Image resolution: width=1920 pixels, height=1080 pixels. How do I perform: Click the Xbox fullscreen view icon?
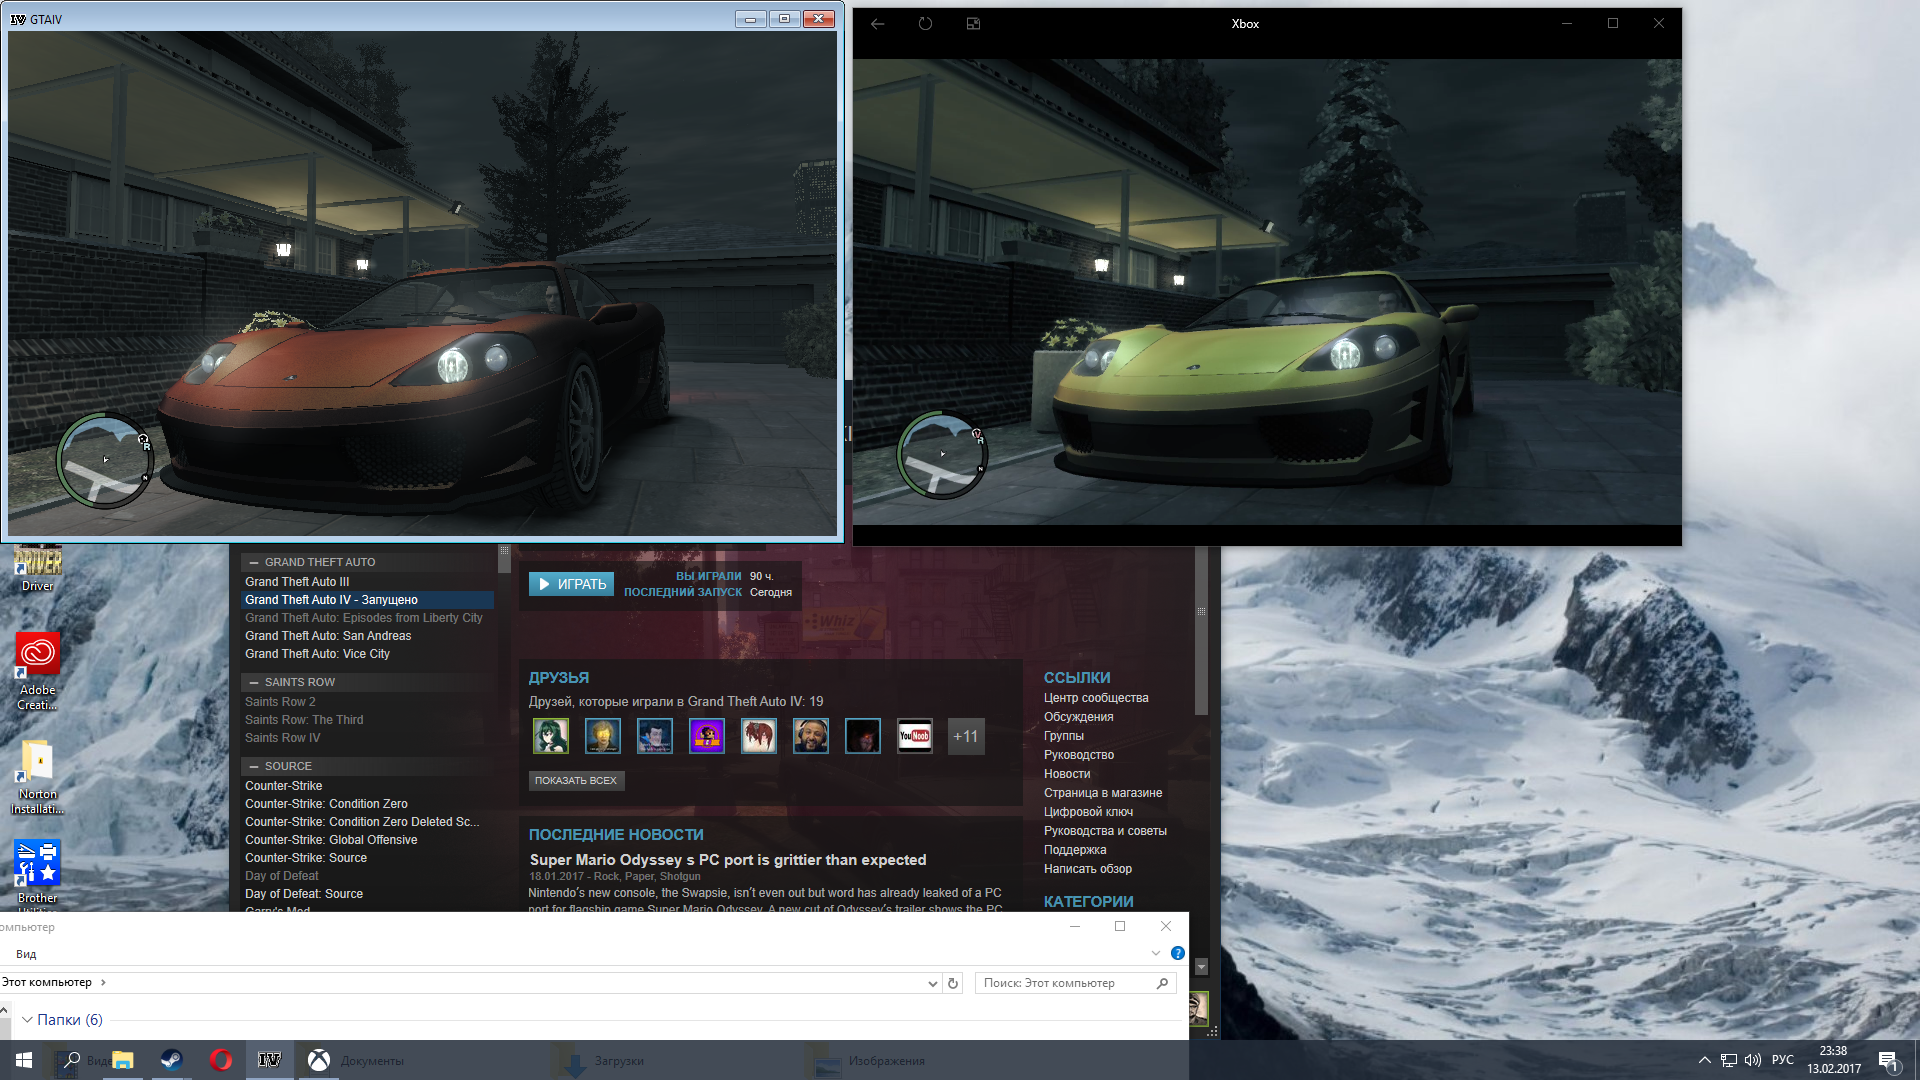(x=973, y=24)
